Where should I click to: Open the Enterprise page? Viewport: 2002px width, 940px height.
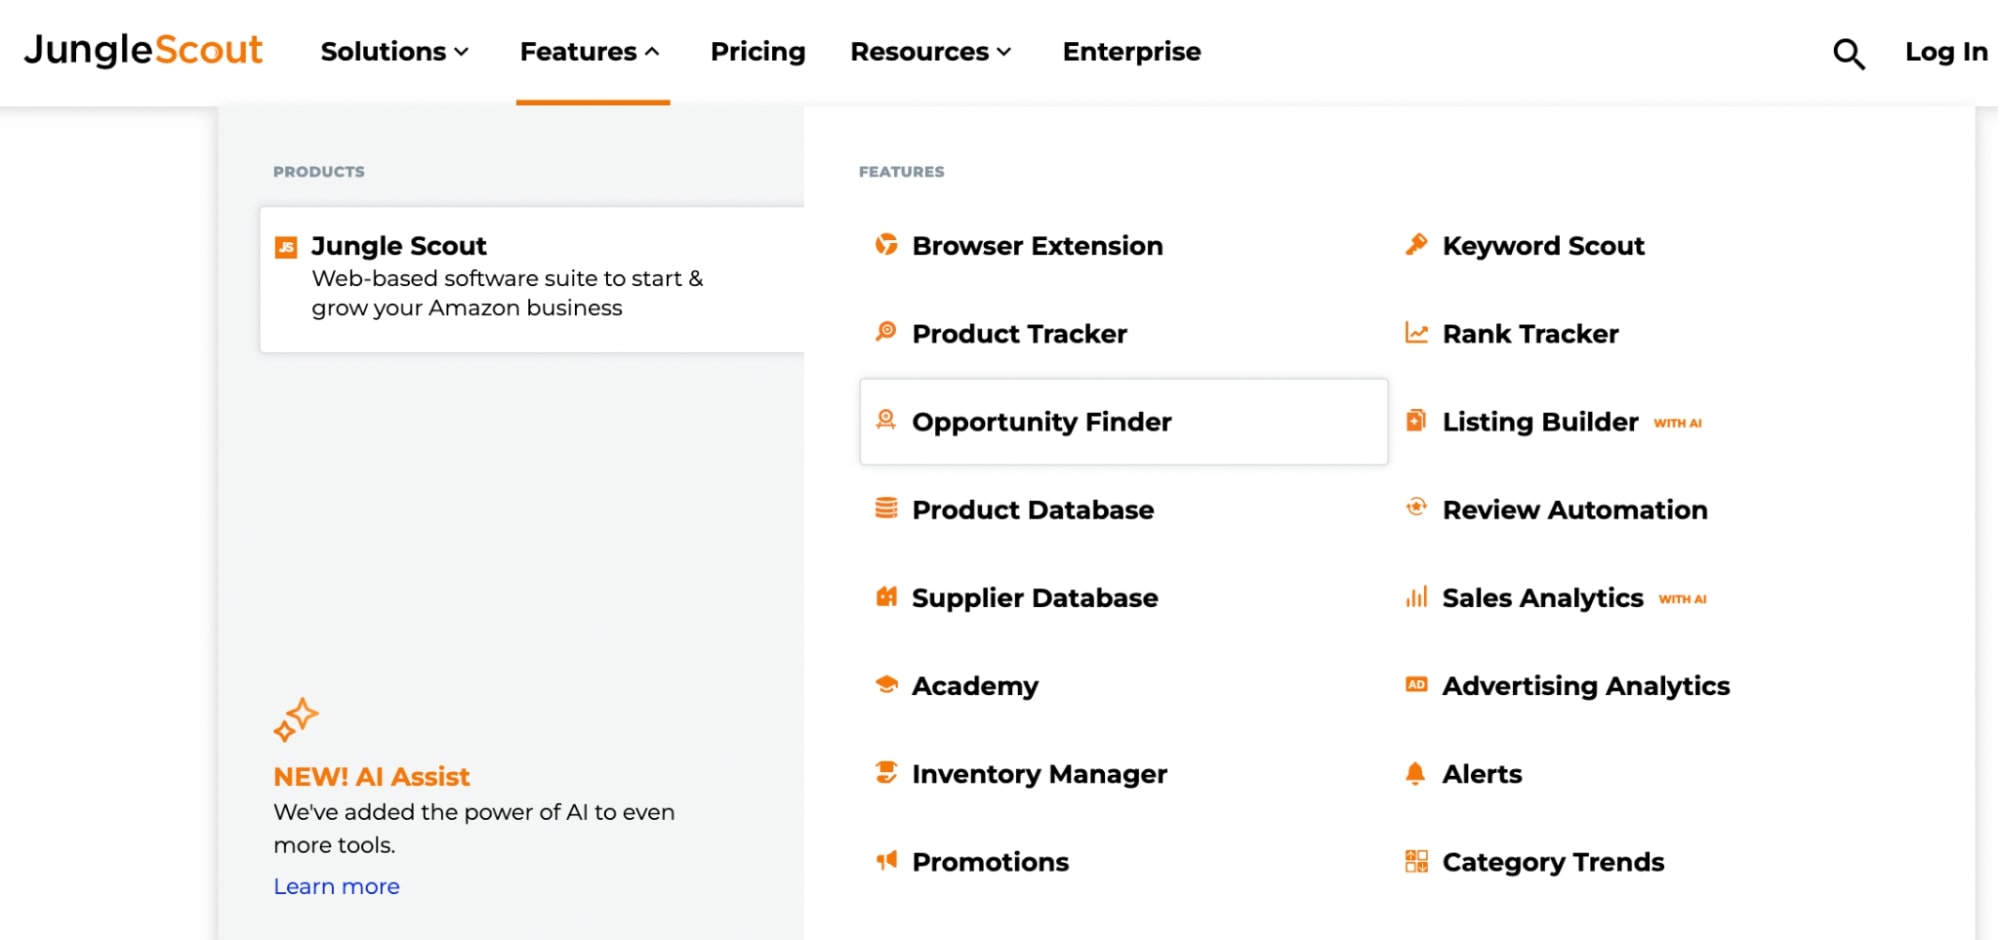pos(1131,51)
